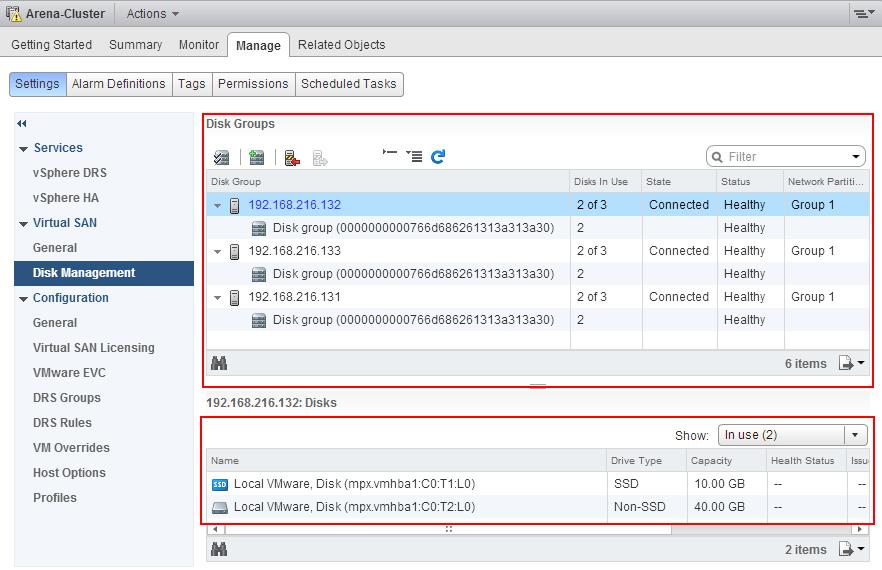Switch to the Monitor tab
The height and width of the screenshot is (570, 882).
(x=199, y=44)
